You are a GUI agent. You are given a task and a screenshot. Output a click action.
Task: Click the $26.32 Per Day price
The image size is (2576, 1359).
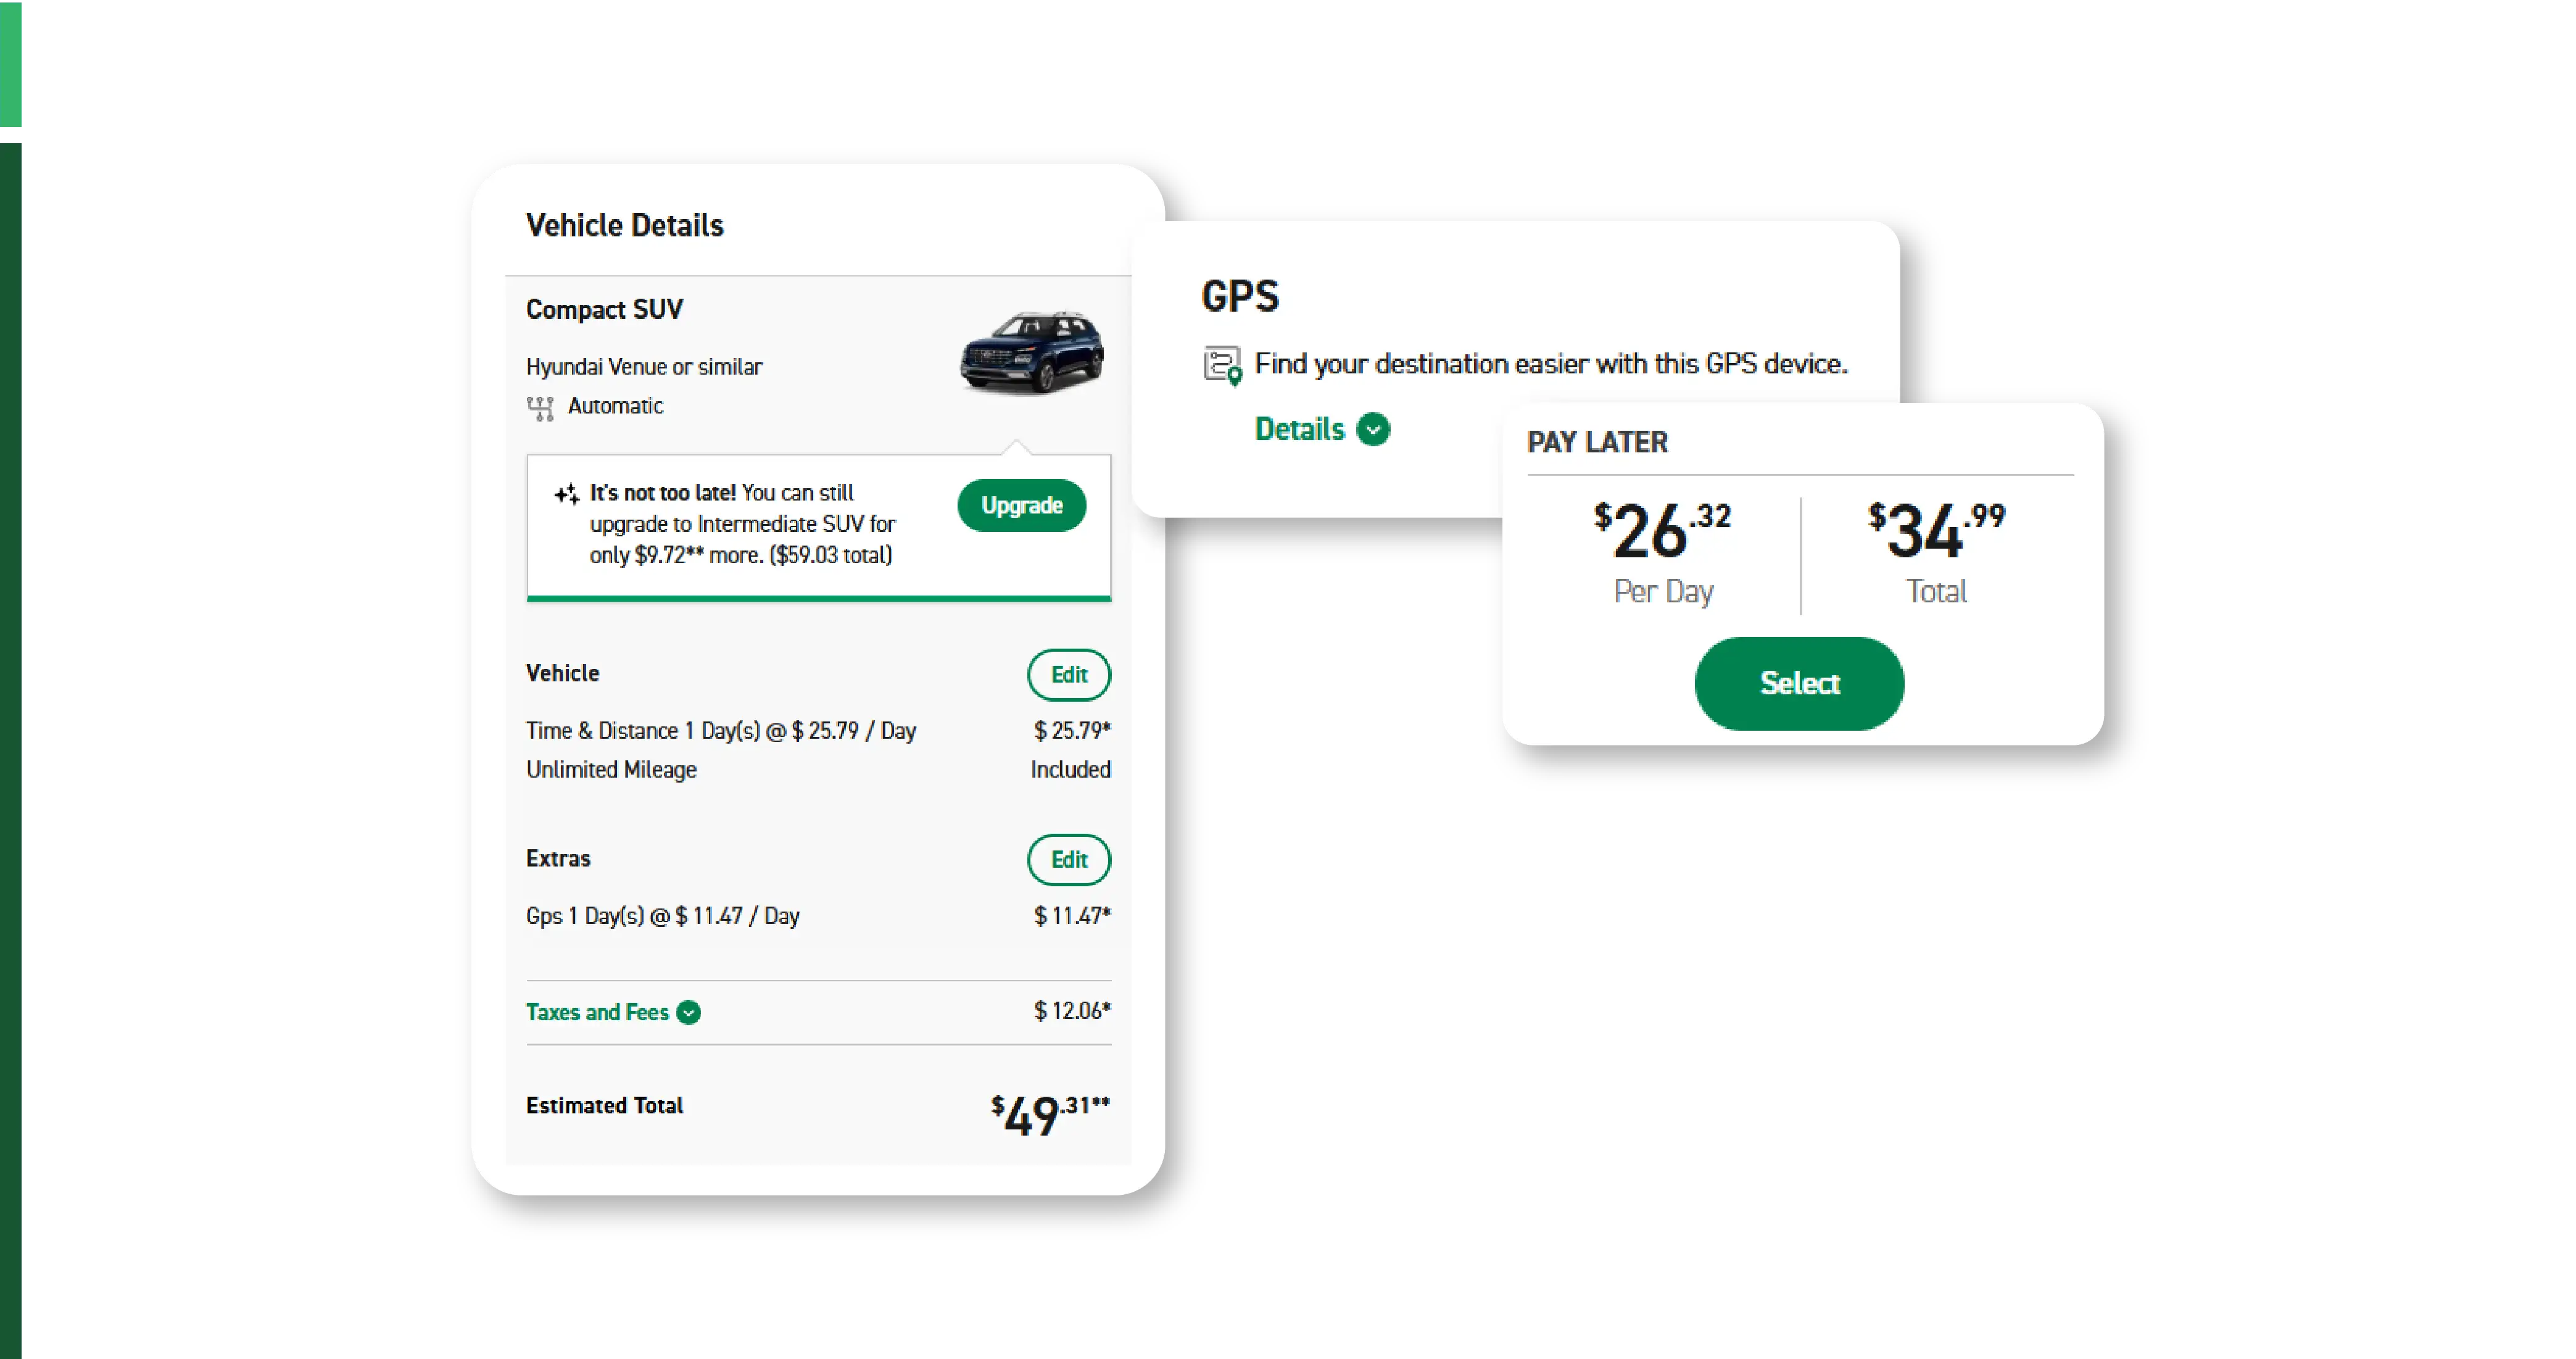pos(1662,551)
